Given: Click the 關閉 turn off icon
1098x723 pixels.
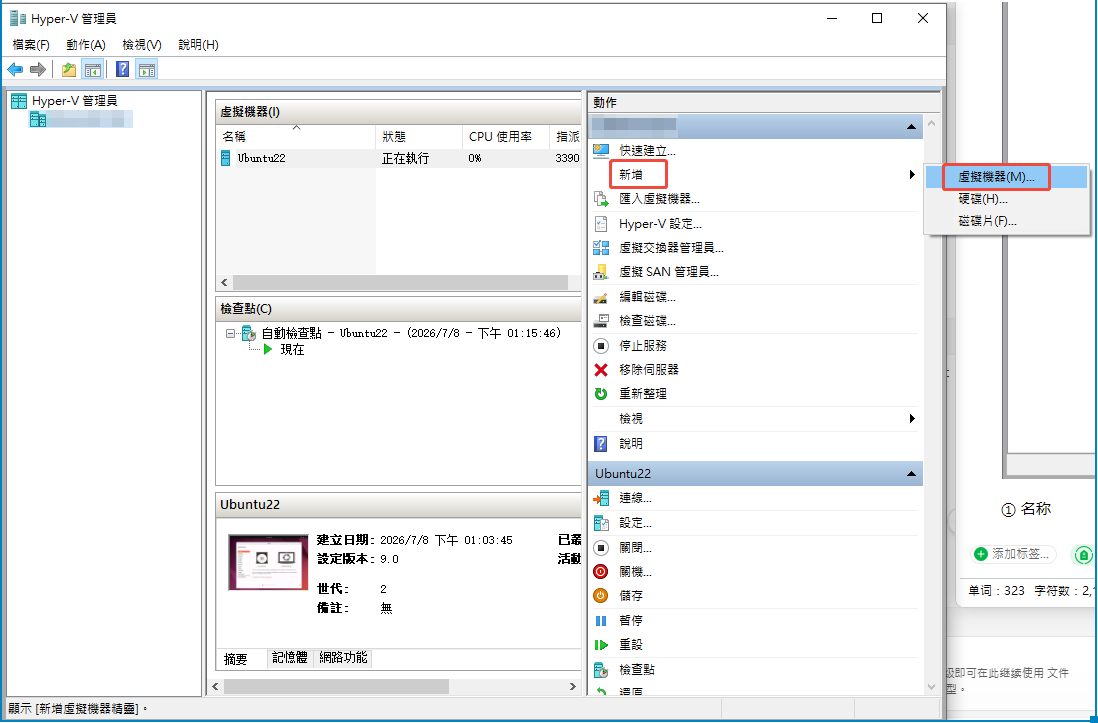Looking at the screenshot, I should click(x=601, y=548).
